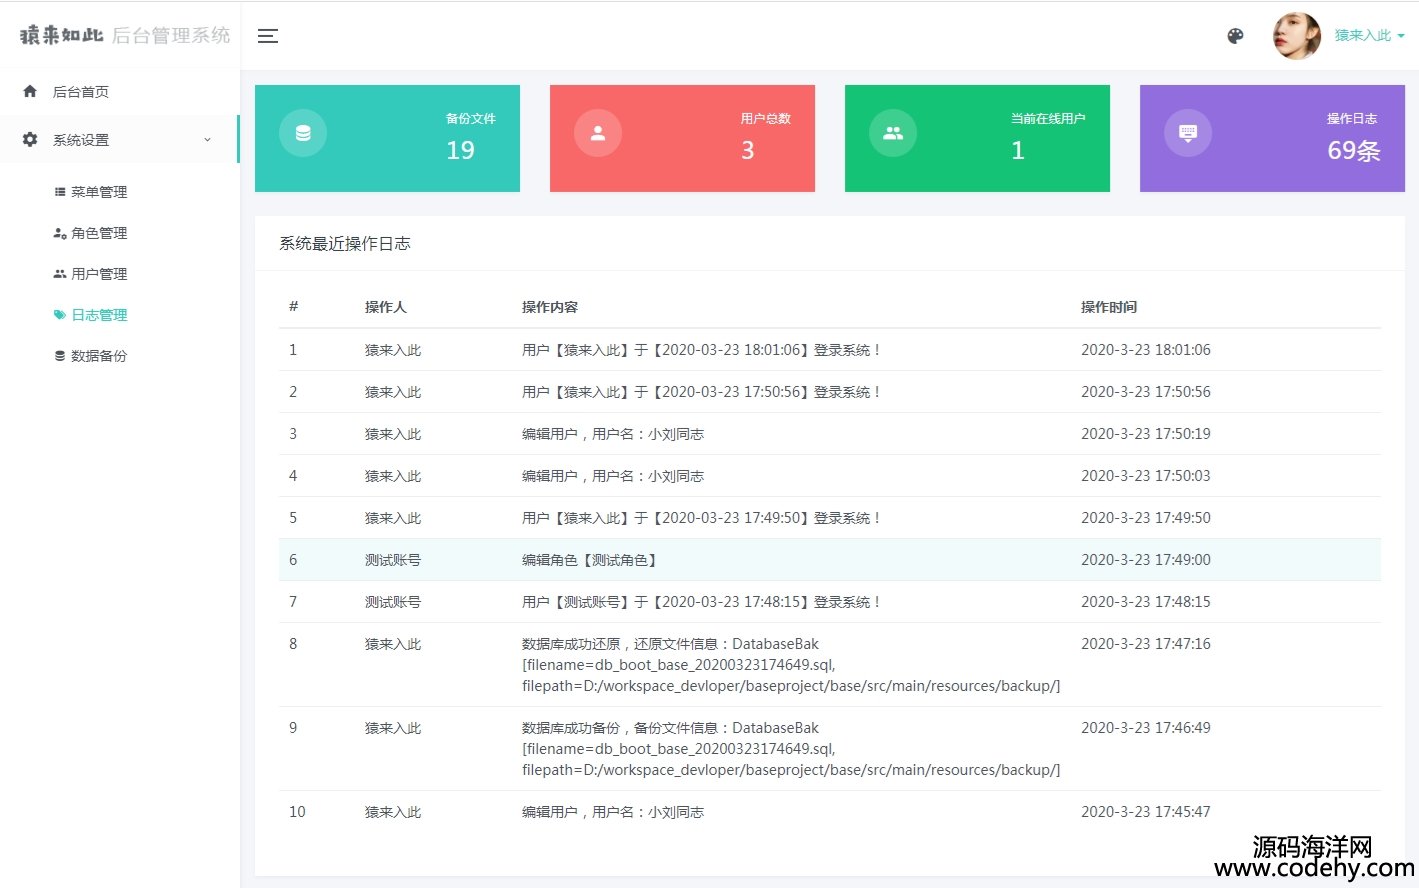Open 菜单管理 in the sidebar
Image resolution: width=1419 pixels, height=888 pixels.
pyautogui.click(x=99, y=192)
